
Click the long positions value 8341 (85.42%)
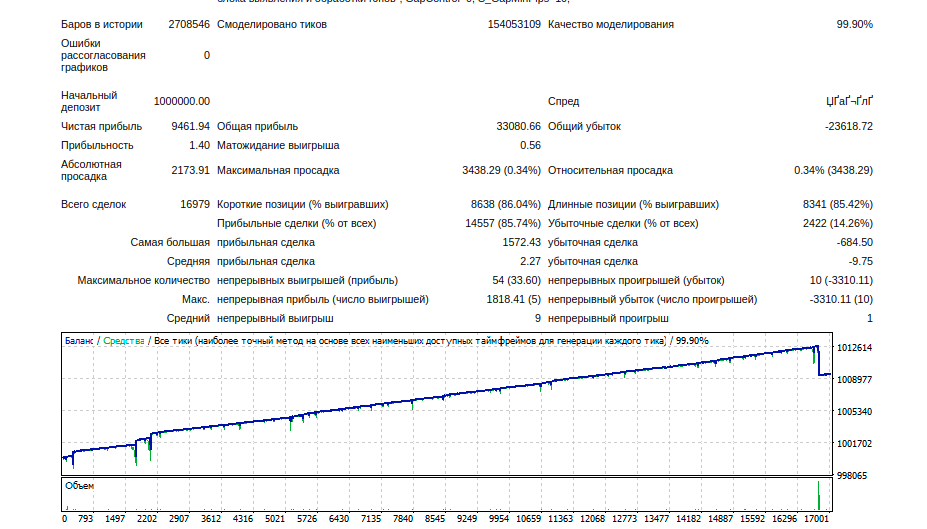(x=838, y=204)
